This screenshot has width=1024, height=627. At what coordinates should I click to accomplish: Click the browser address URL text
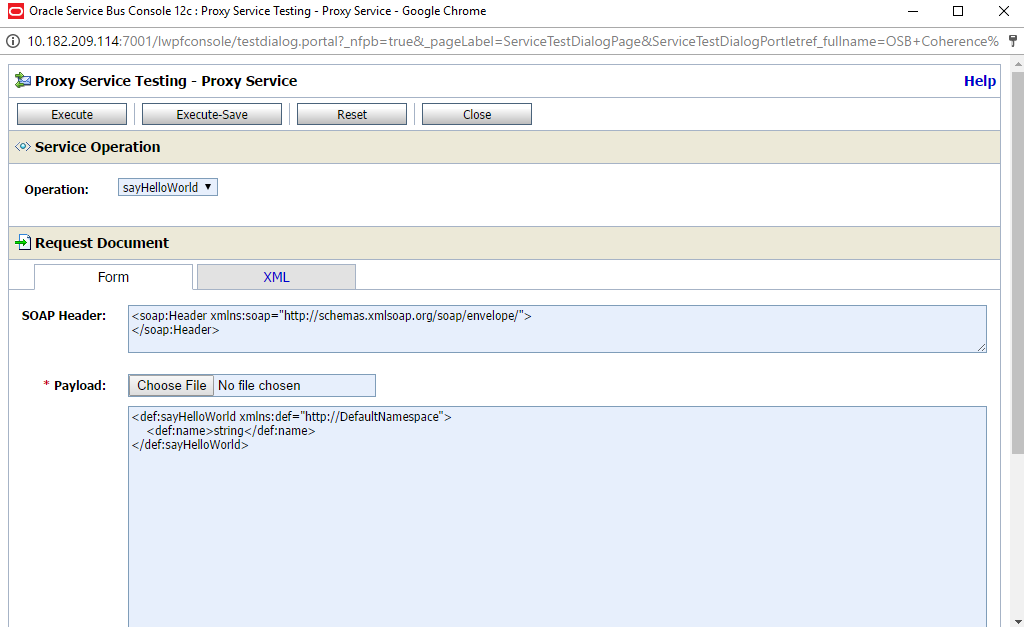pyautogui.click(x=513, y=41)
